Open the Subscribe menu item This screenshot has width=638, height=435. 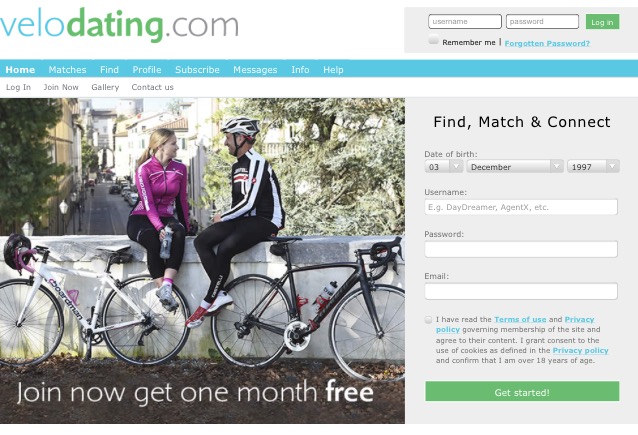pyautogui.click(x=197, y=70)
